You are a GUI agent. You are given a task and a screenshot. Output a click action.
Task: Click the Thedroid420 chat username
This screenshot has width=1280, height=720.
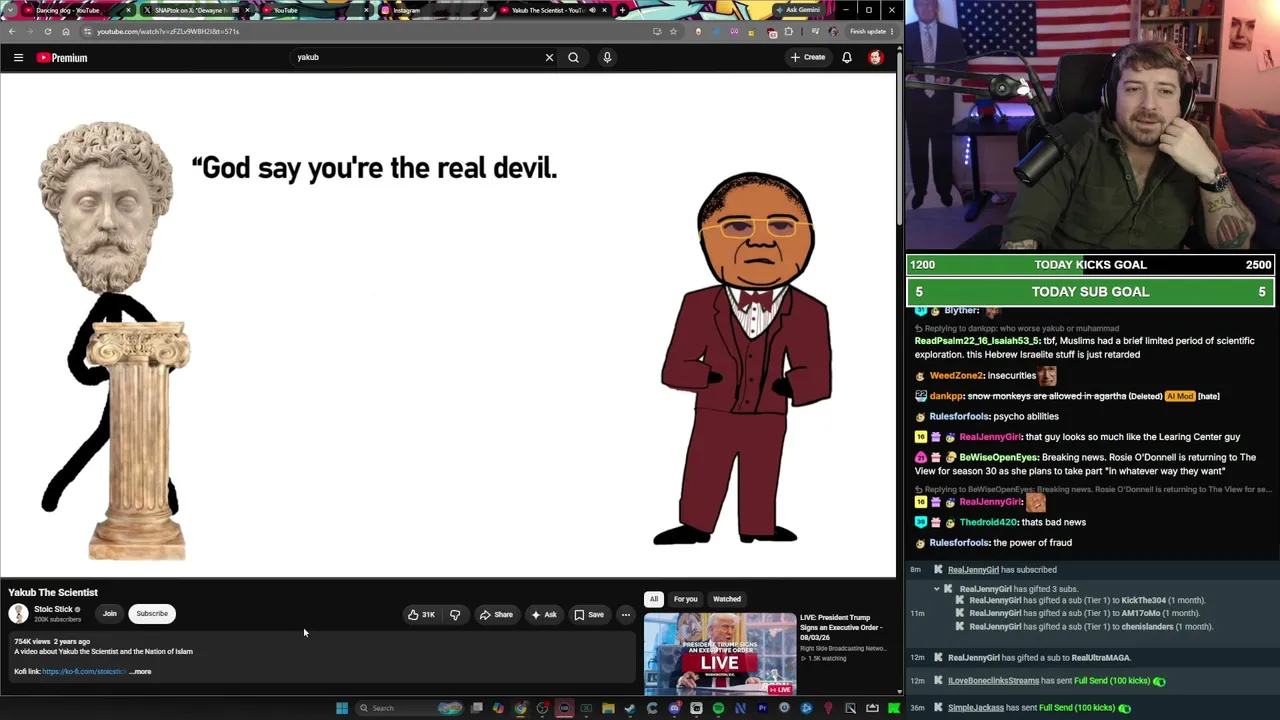pos(988,522)
